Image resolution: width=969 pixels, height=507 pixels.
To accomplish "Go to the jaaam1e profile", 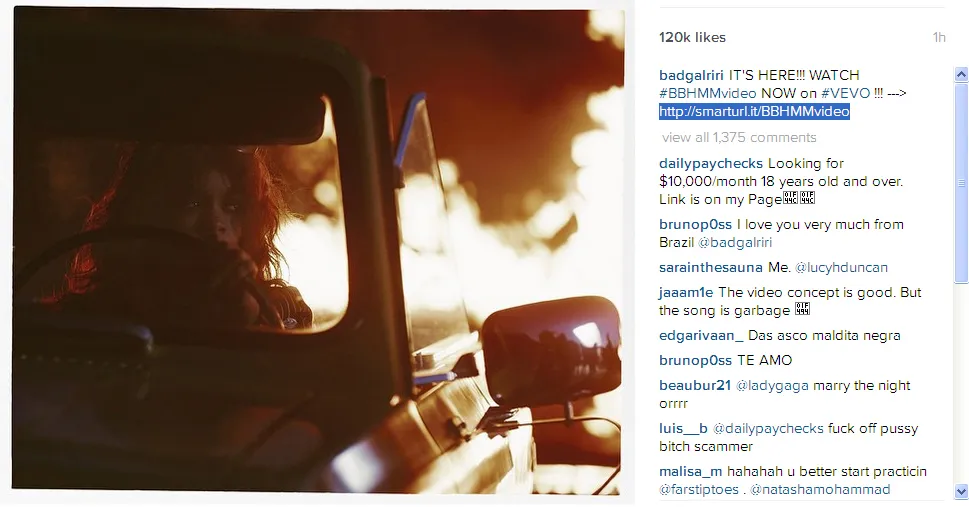I will (686, 293).
